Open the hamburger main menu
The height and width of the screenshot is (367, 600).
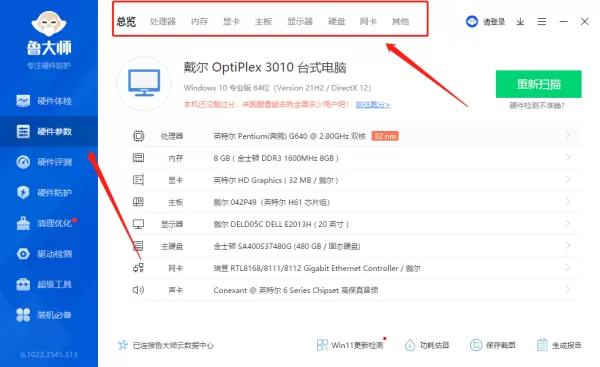click(541, 22)
